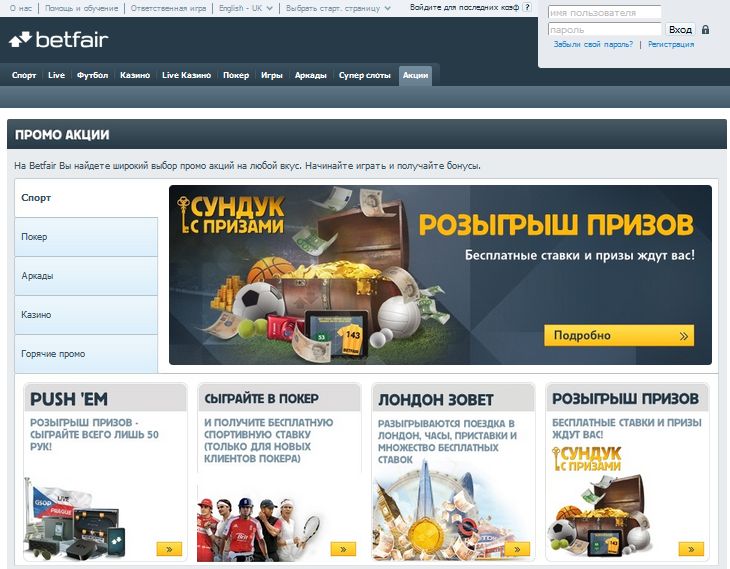Click the treasure chest image on last card
Image resolution: width=730 pixels, height=569 pixels.
click(x=601, y=517)
